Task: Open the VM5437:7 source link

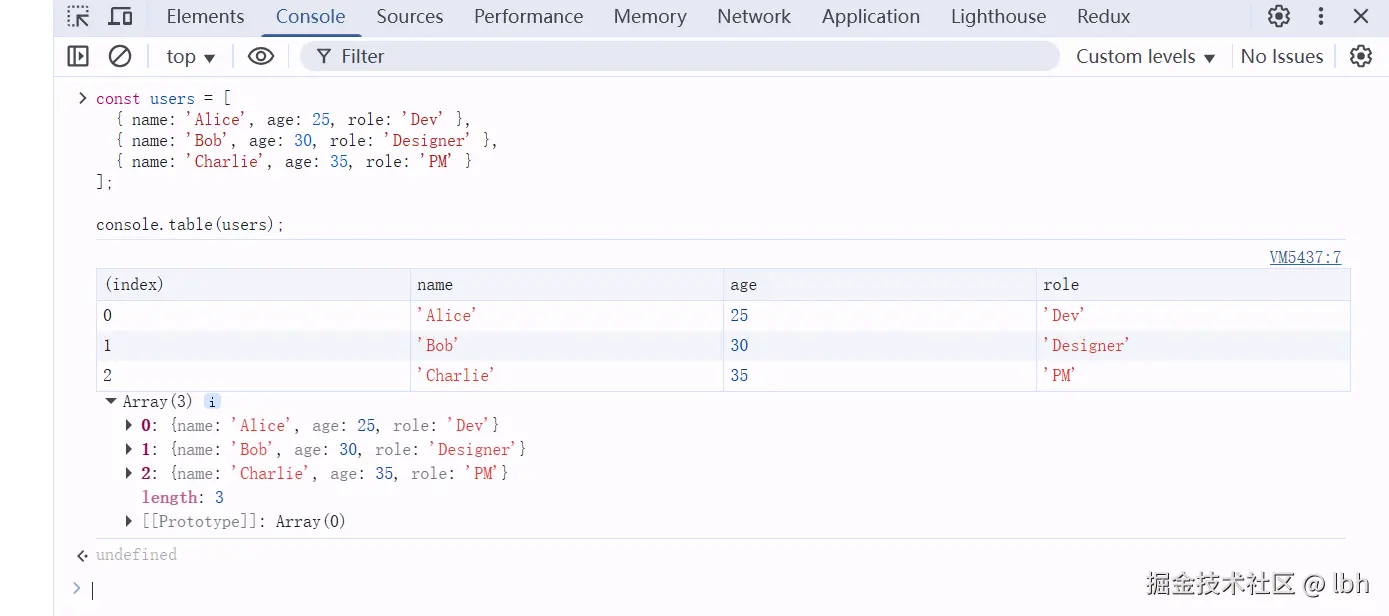Action: coord(1305,257)
